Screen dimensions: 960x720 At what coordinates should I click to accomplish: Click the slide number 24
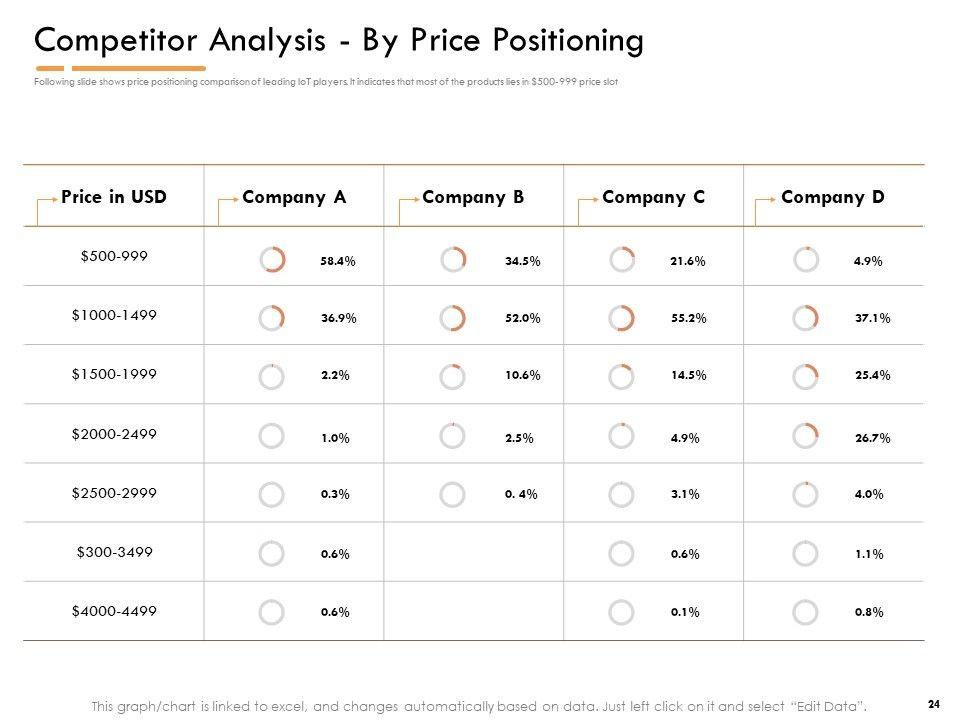(x=933, y=703)
